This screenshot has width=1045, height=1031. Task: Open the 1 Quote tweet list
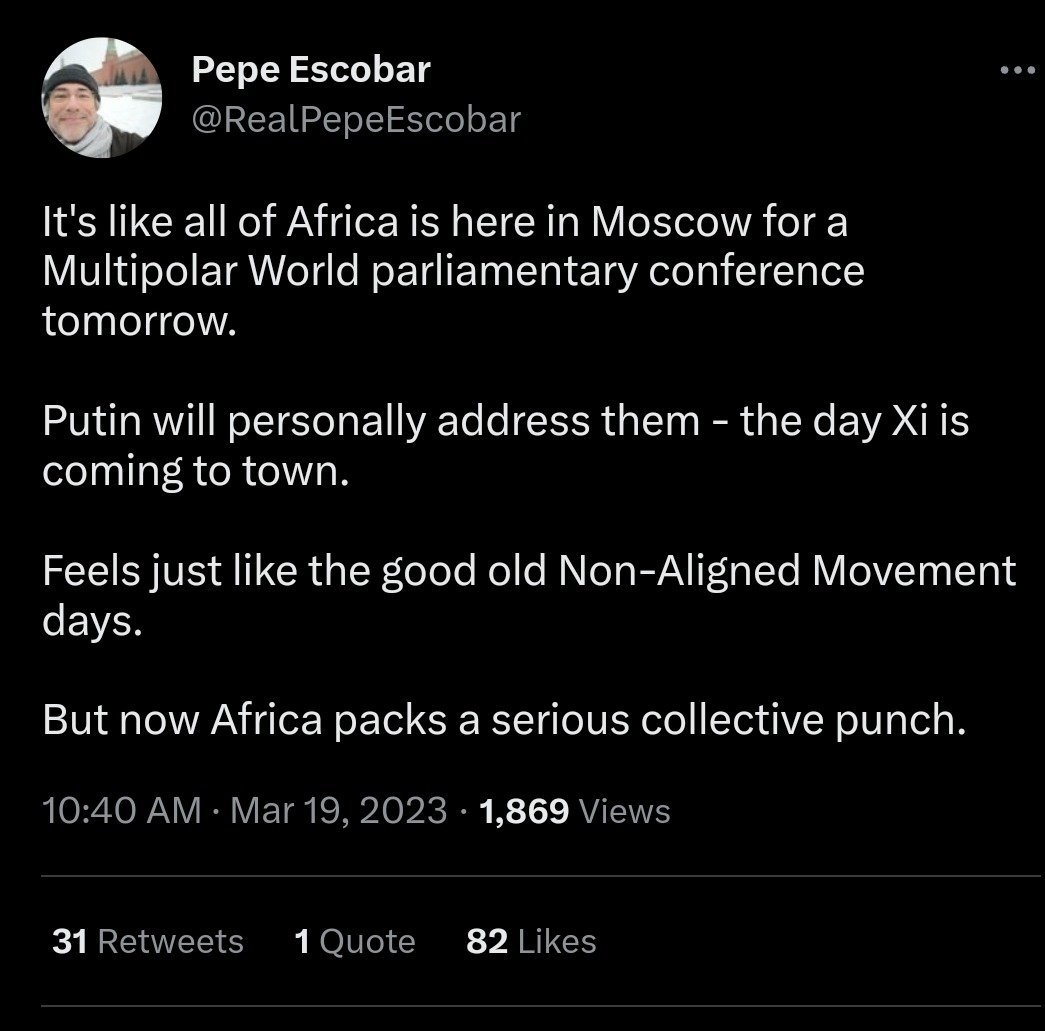tap(355, 941)
